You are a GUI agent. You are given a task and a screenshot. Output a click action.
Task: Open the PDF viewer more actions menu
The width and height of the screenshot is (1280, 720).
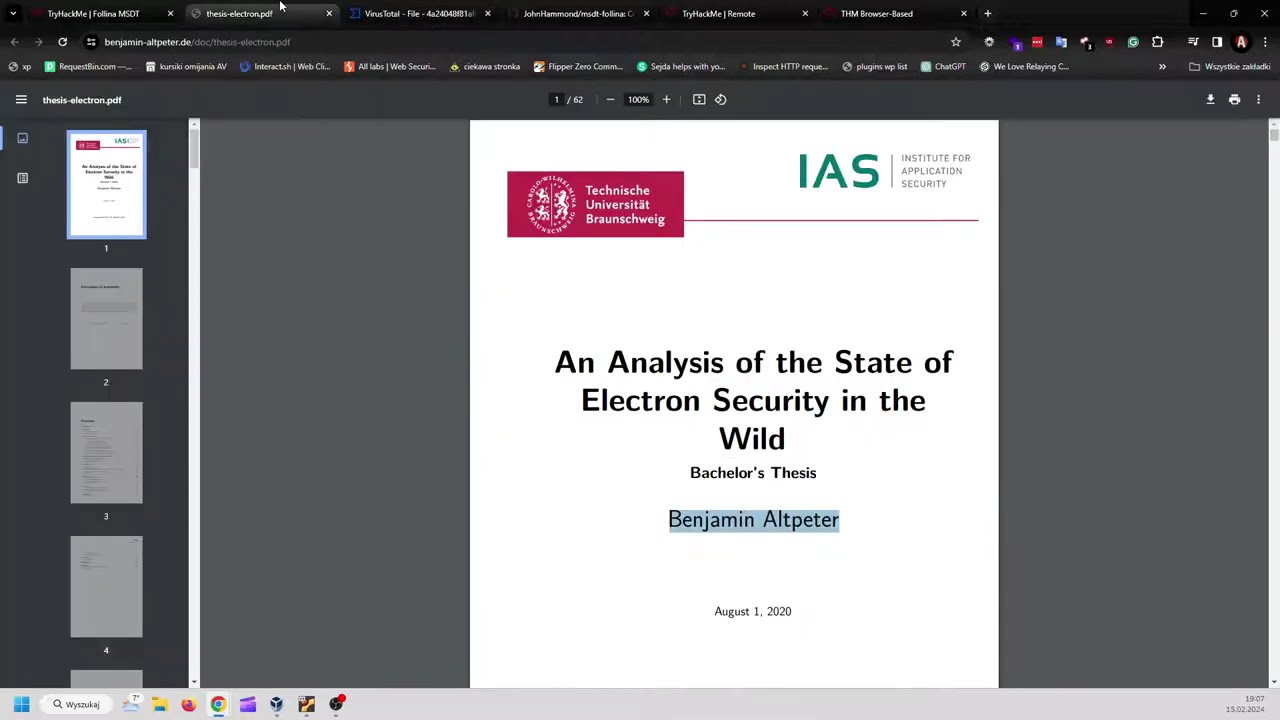1258,100
